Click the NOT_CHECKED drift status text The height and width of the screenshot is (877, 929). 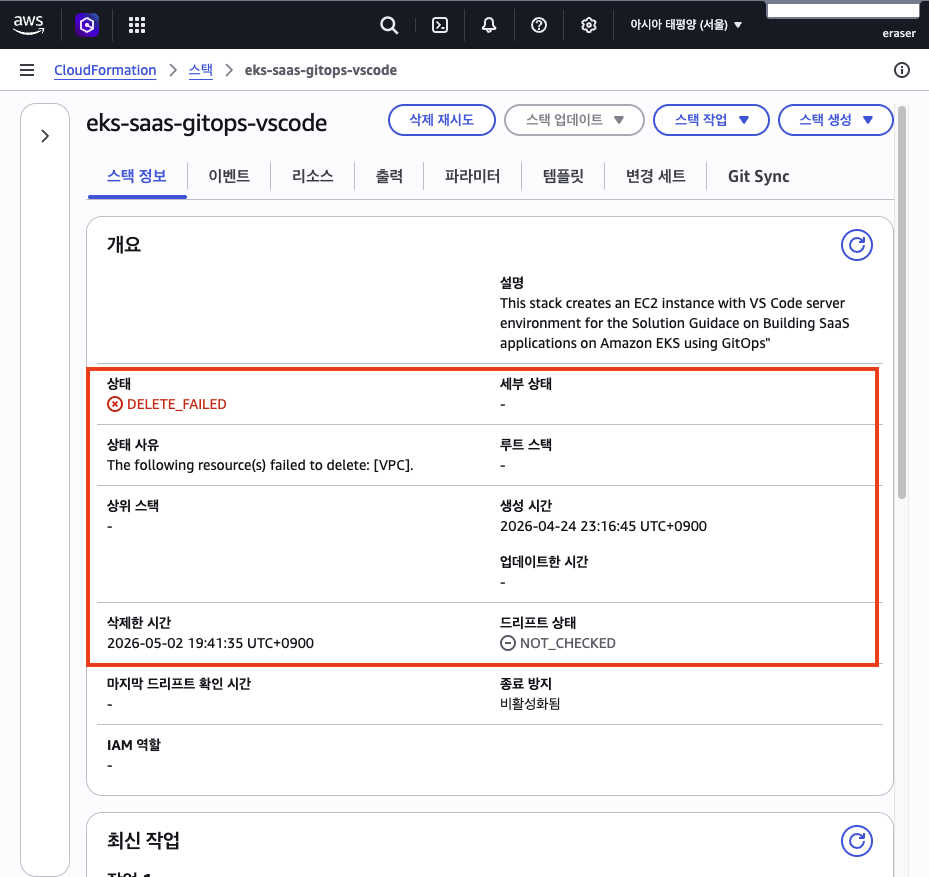tap(568, 643)
